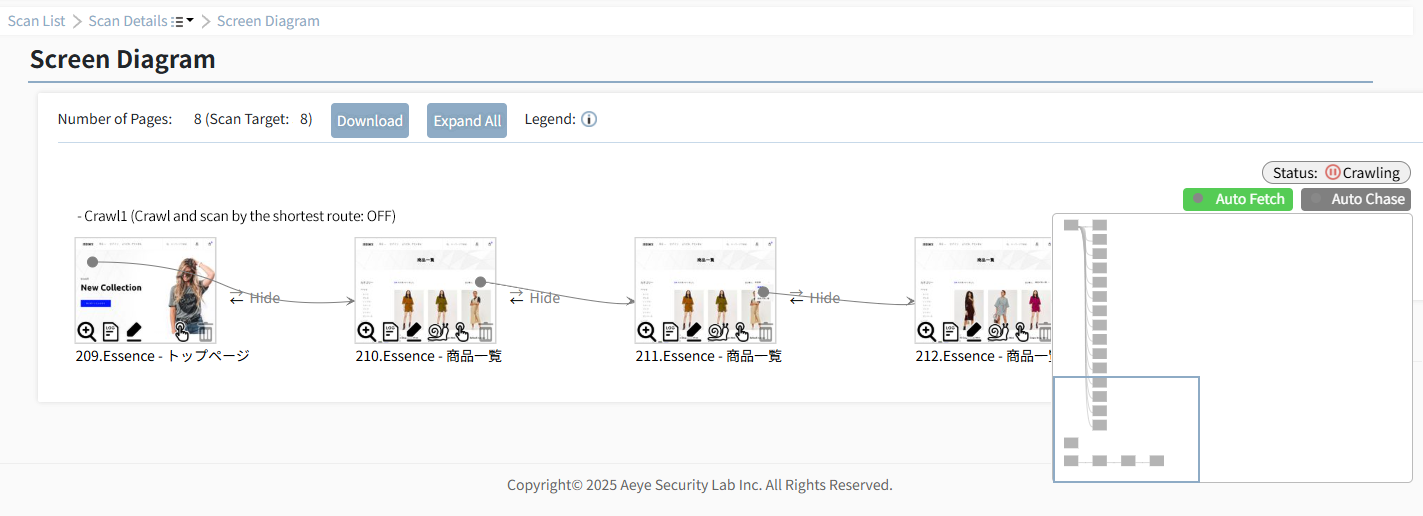
Task: Click the trash delete icon on page 211
Action: [765, 332]
